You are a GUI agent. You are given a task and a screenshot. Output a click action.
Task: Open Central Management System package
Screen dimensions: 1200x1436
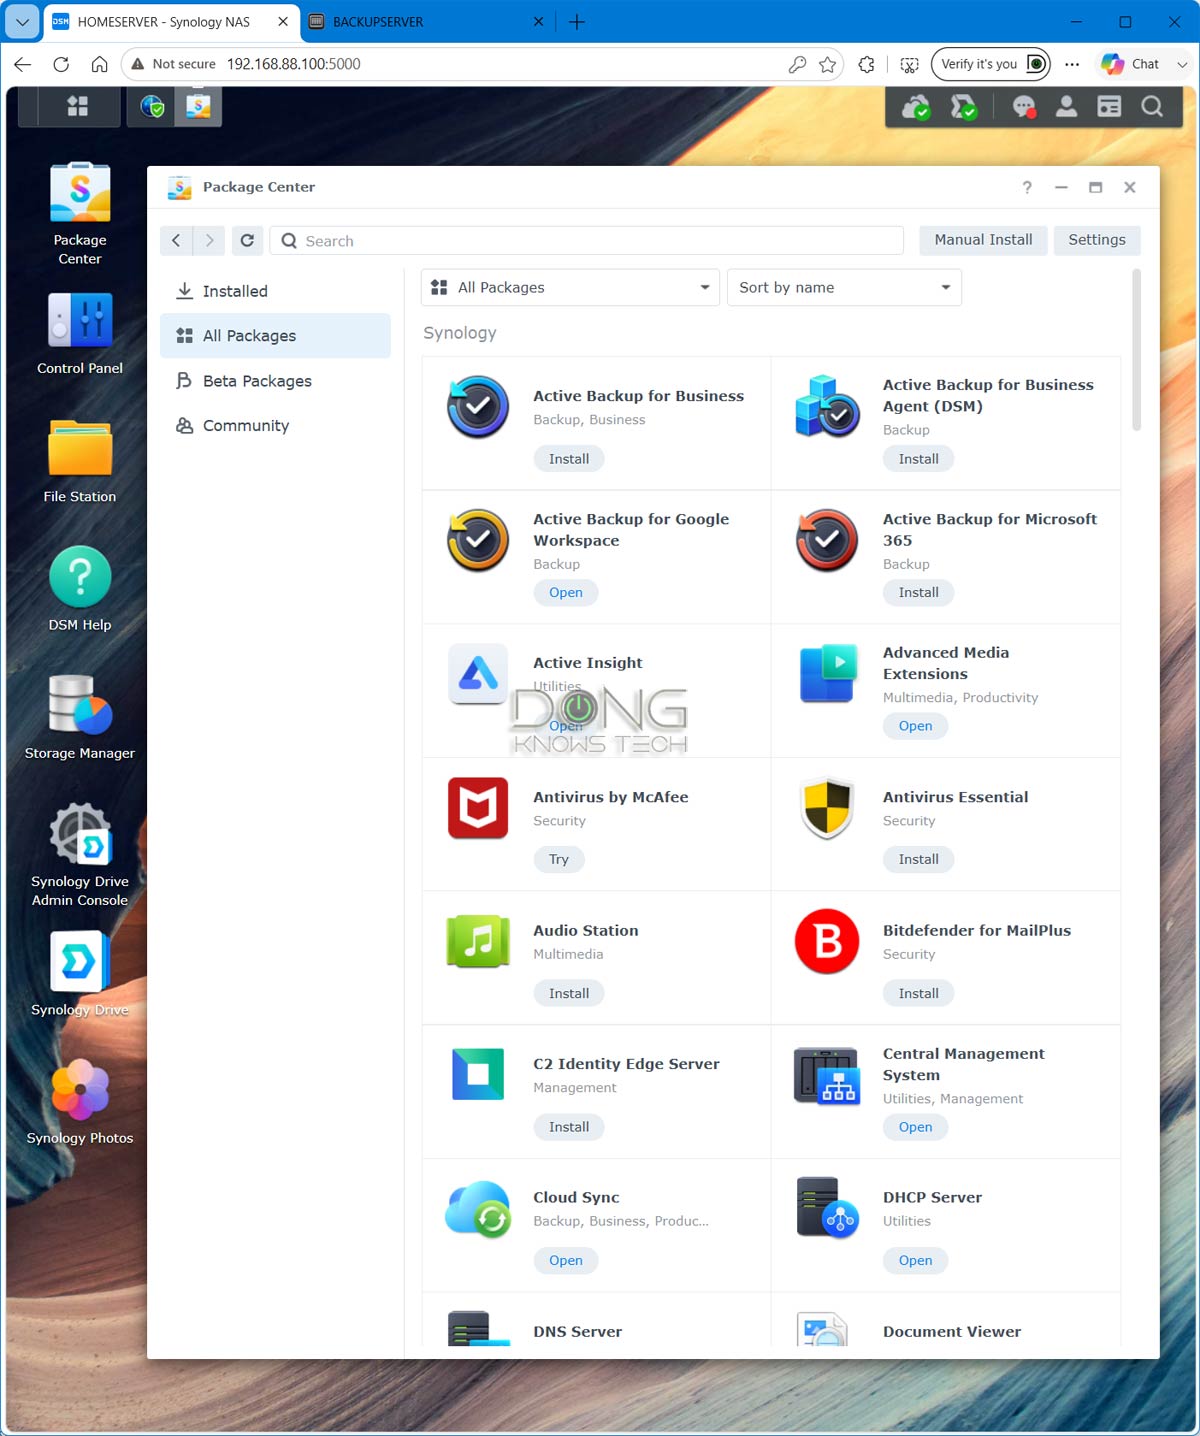coord(915,1127)
